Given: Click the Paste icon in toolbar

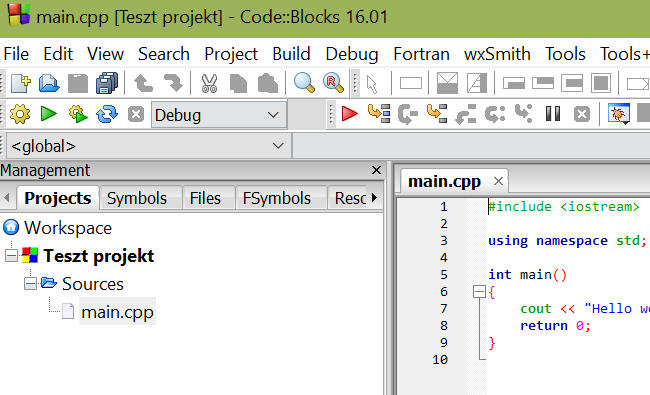Looking at the screenshot, I should click(x=268, y=83).
